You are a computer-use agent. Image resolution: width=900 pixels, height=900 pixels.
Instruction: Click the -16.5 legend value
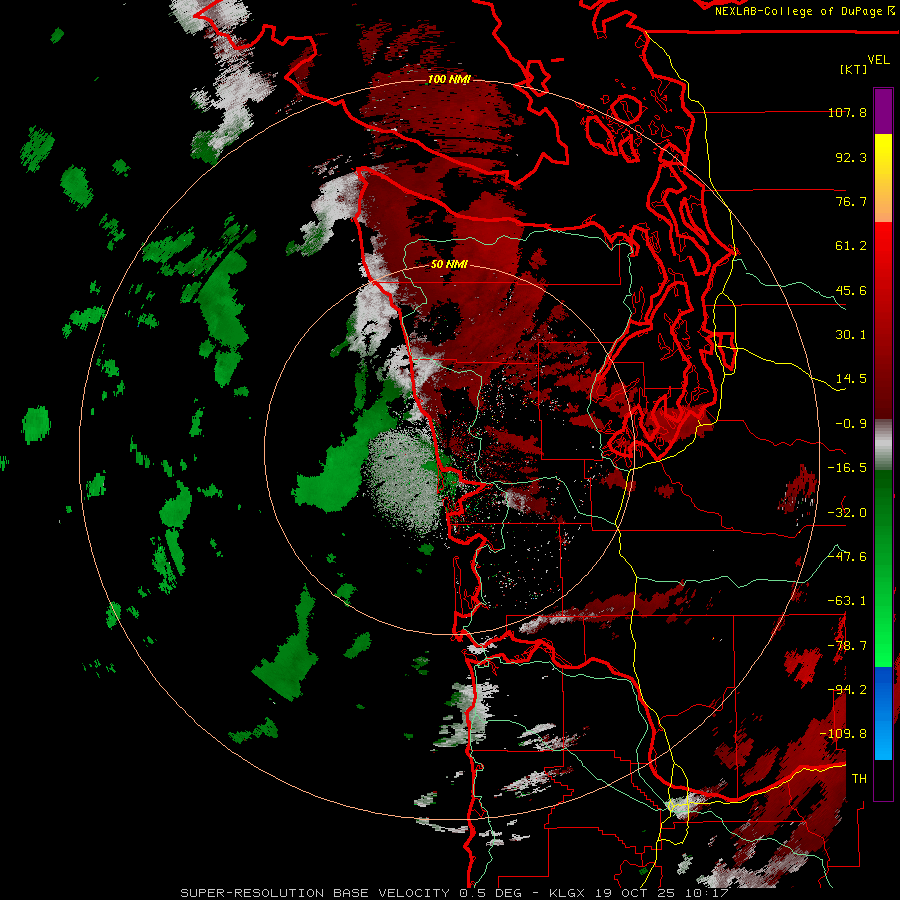click(847, 468)
